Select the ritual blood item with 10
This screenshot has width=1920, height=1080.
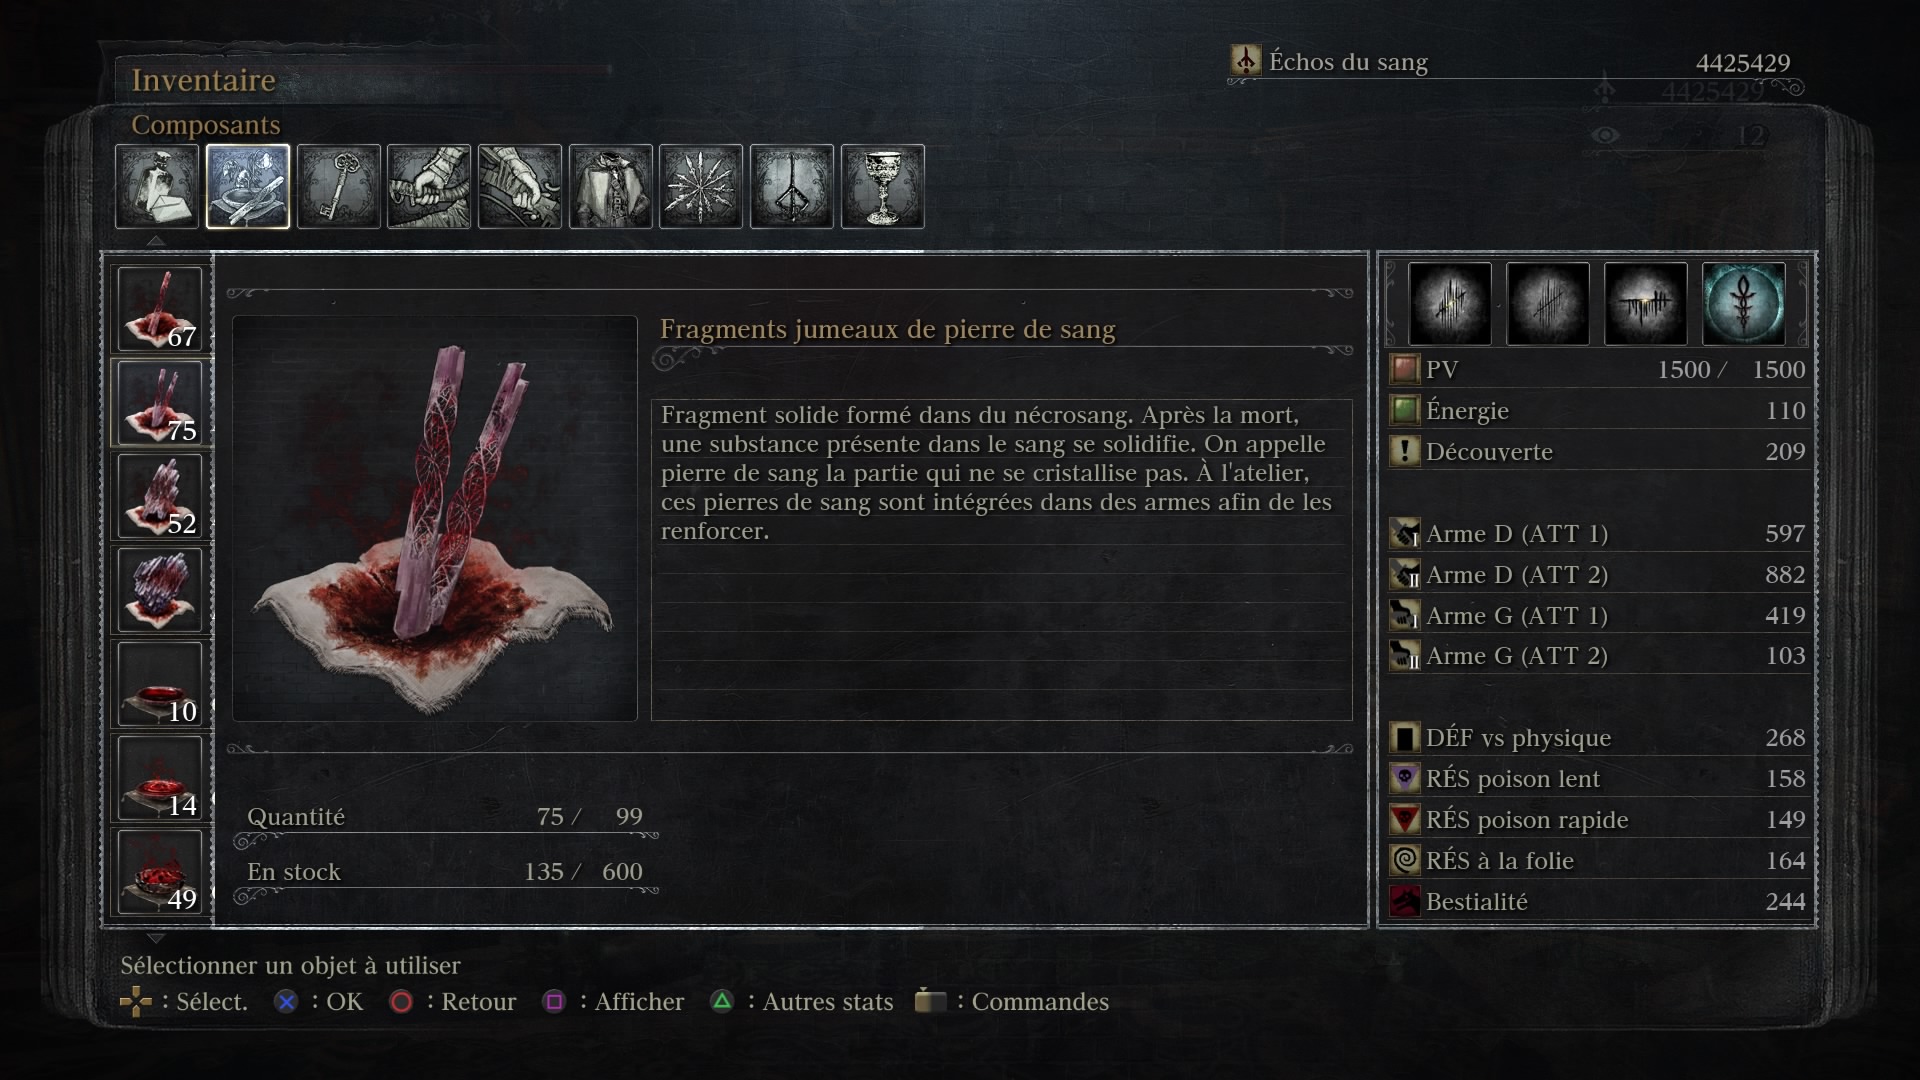tap(160, 684)
